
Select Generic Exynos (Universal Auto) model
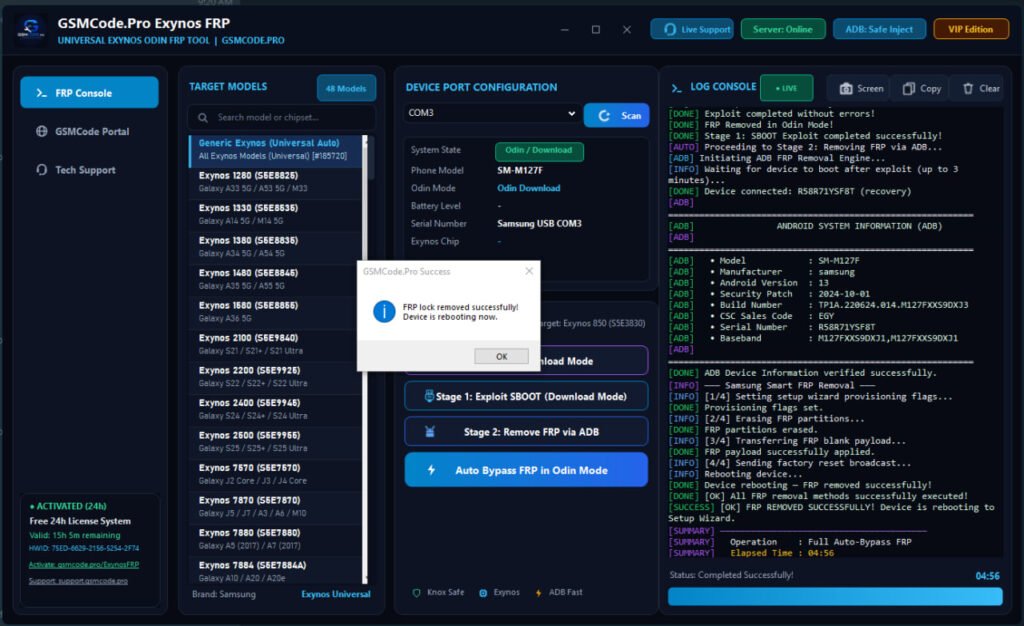click(276, 149)
